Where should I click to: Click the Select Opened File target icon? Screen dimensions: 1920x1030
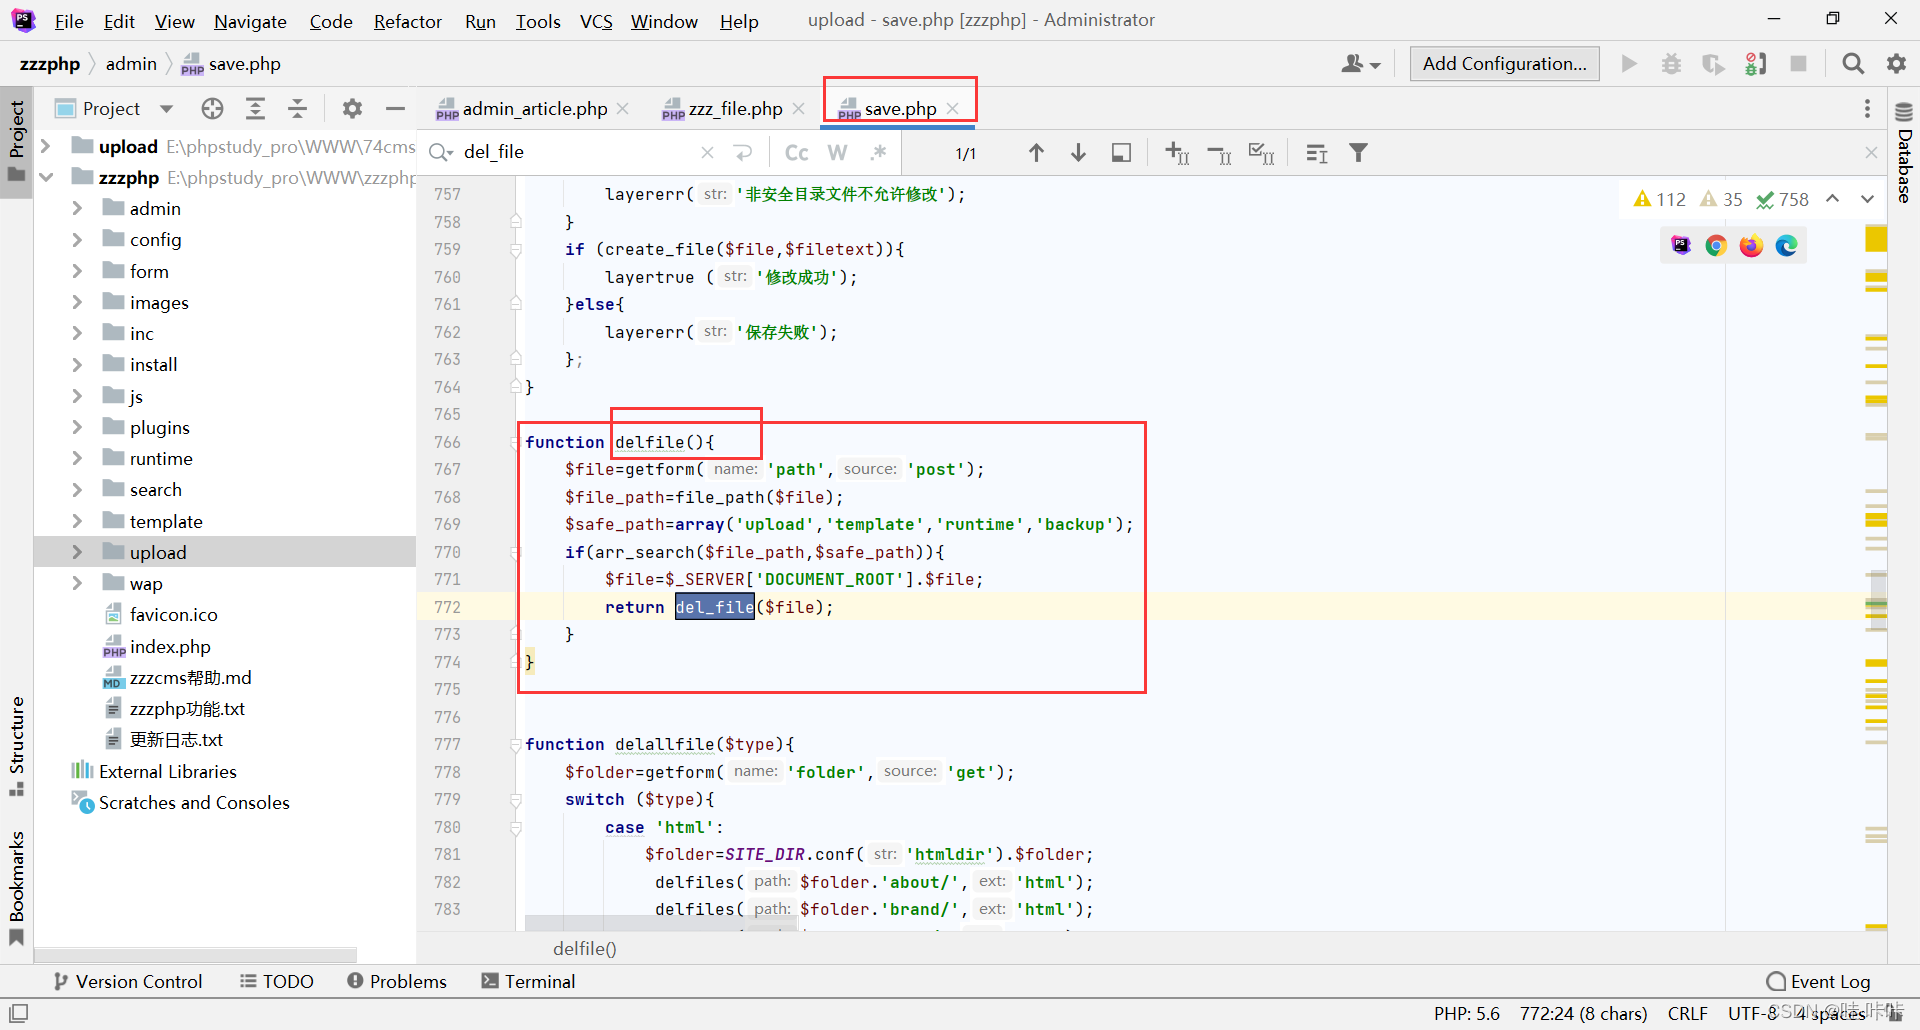[212, 108]
